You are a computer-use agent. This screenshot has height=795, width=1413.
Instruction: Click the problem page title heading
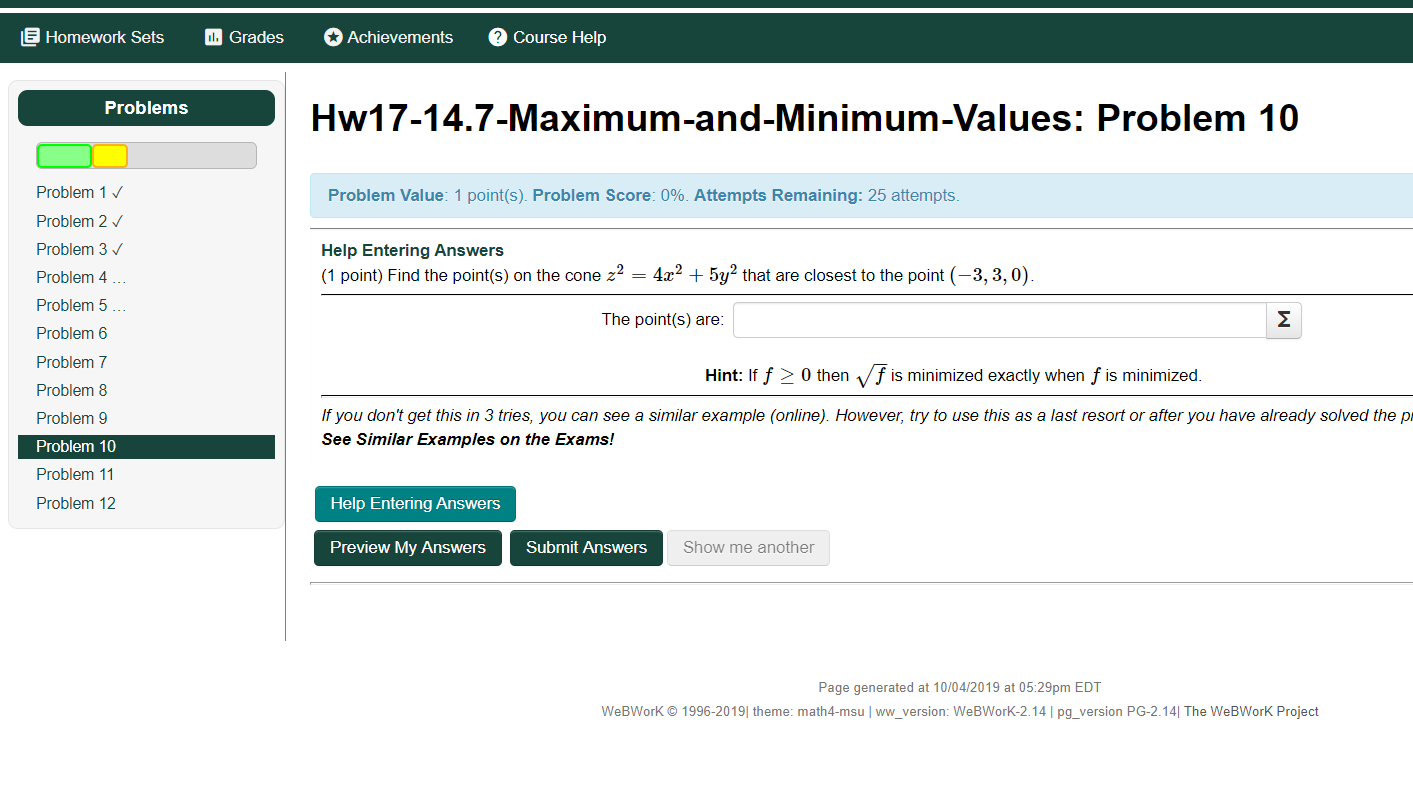805,118
